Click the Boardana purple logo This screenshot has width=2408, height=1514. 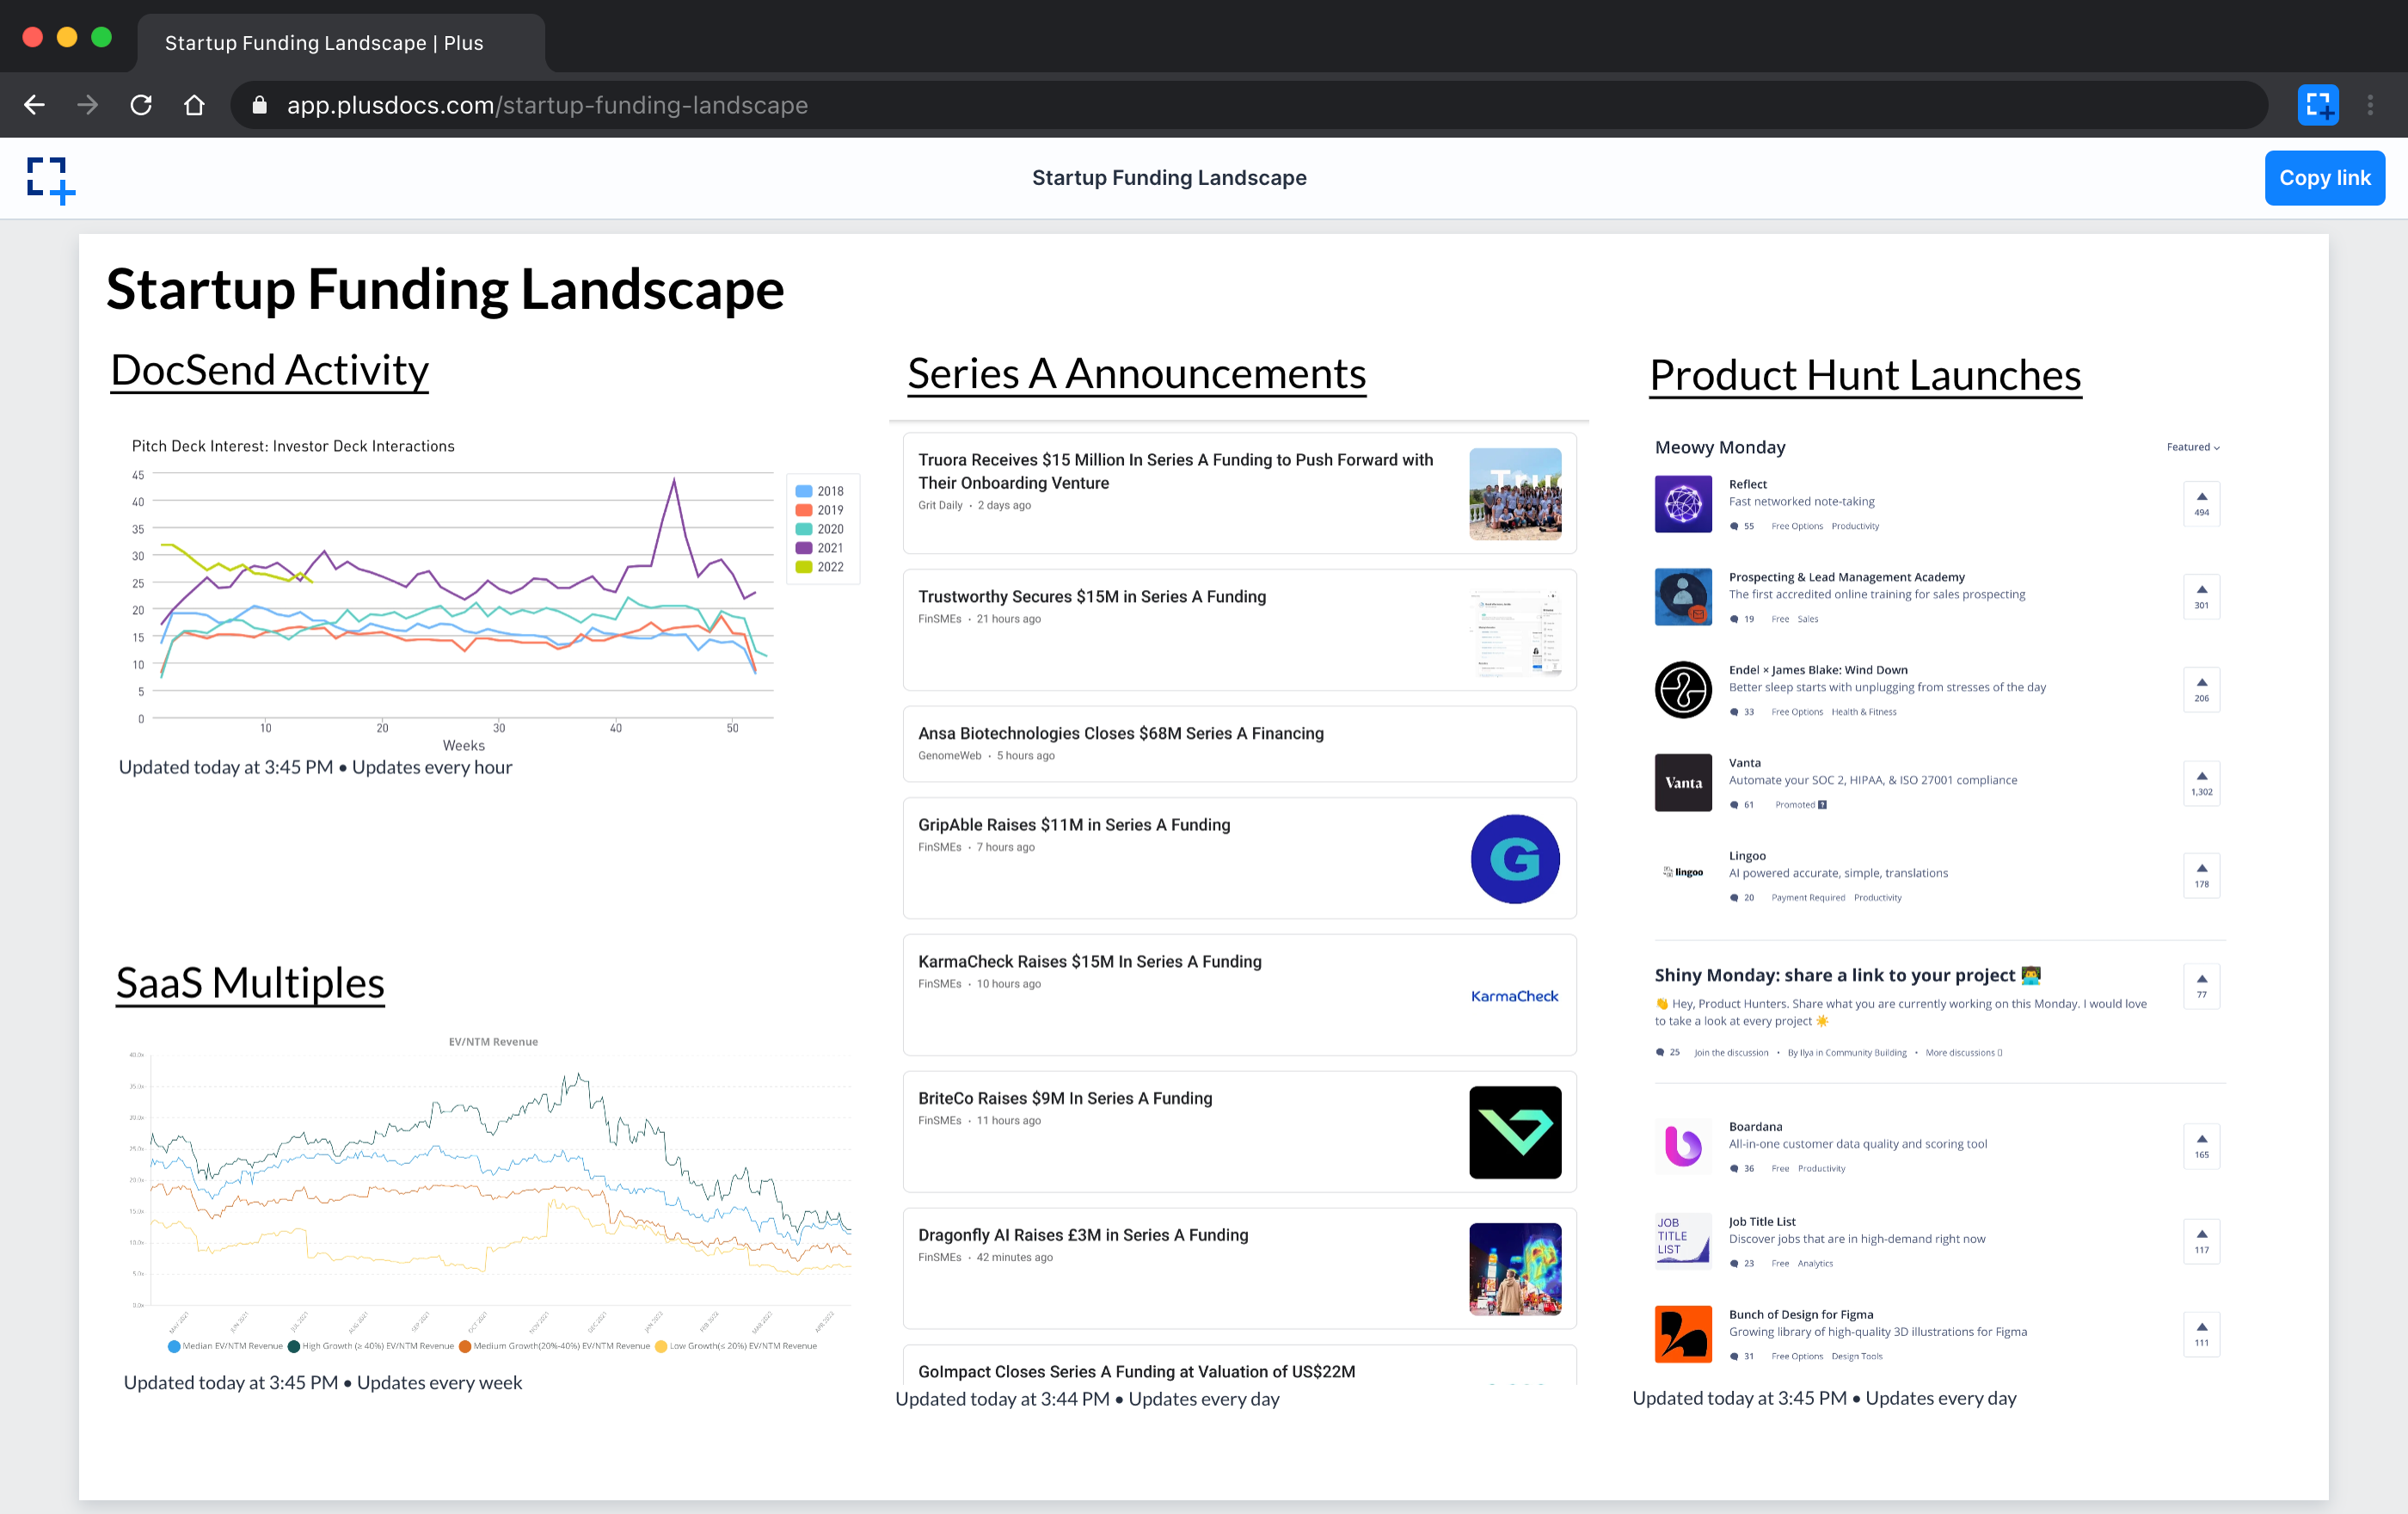pyautogui.click(x=1683, y=1146)
